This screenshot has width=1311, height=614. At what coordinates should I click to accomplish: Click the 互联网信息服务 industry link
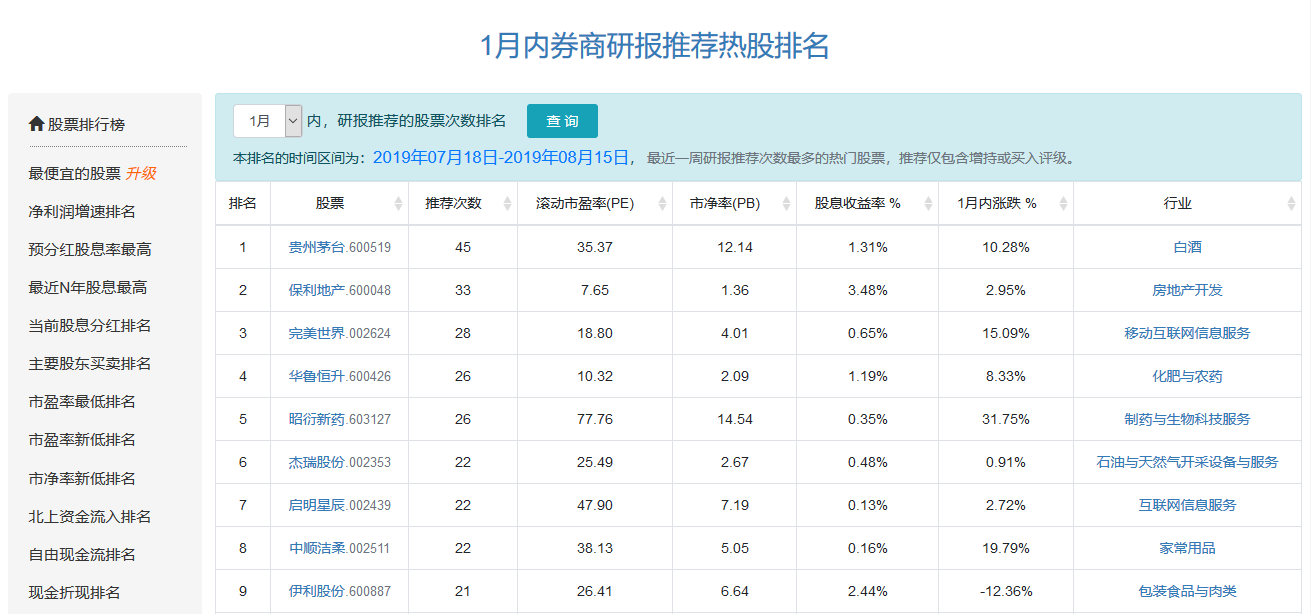coord(1187,505)
